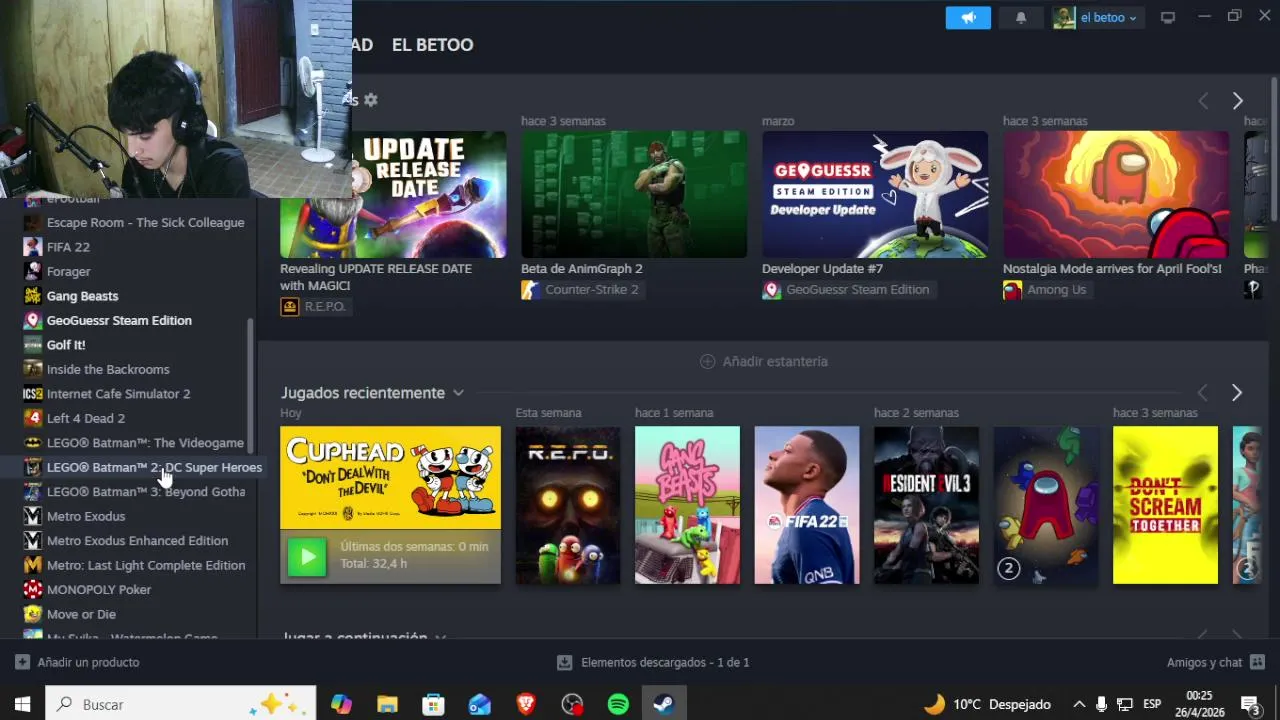The width and height of the screenshot is (1280, 720).
Task: Open Beta de AnimGraph 2 news image
Action: point(634,194)
